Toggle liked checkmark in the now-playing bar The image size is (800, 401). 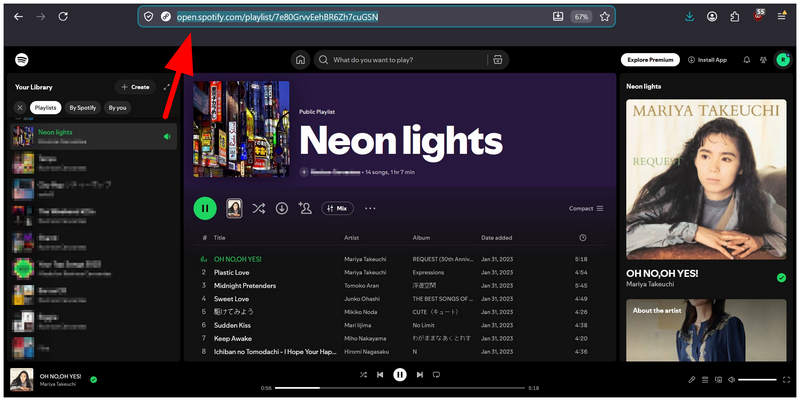[x=93, y=380]
